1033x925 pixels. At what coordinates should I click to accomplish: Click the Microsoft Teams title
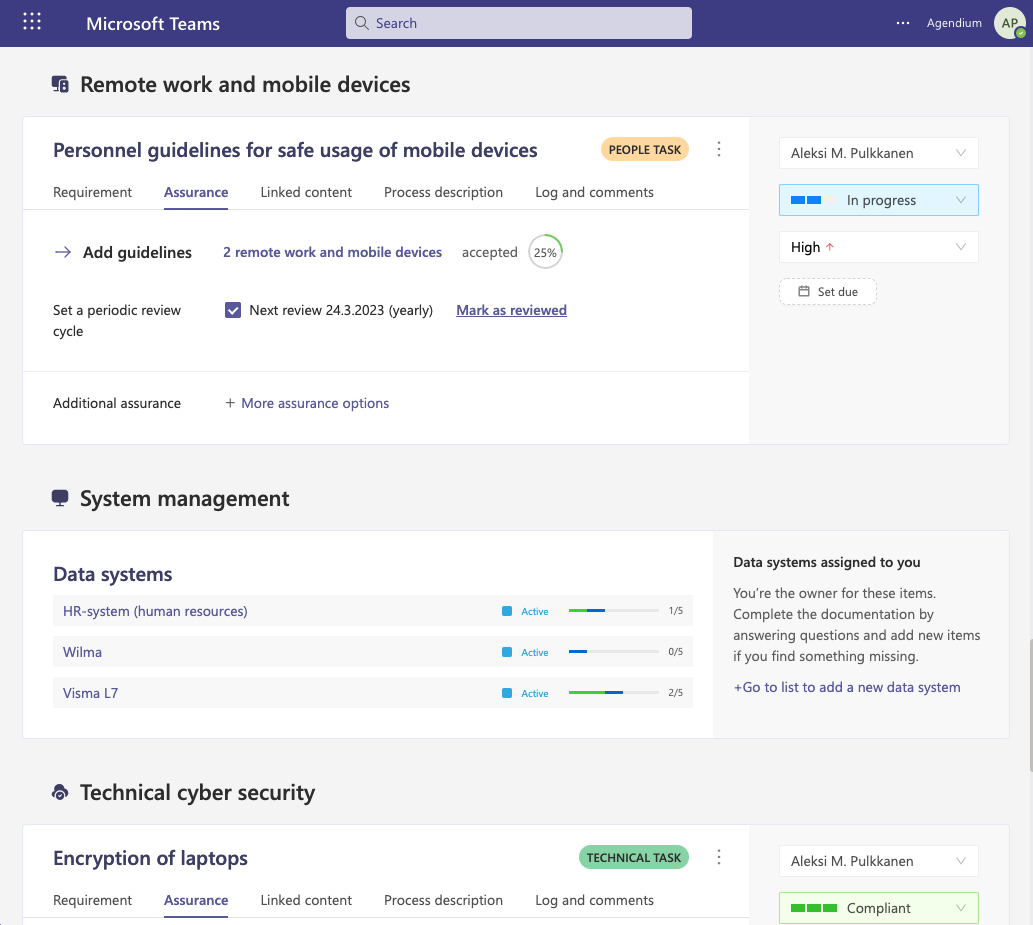tap(153, 24)
